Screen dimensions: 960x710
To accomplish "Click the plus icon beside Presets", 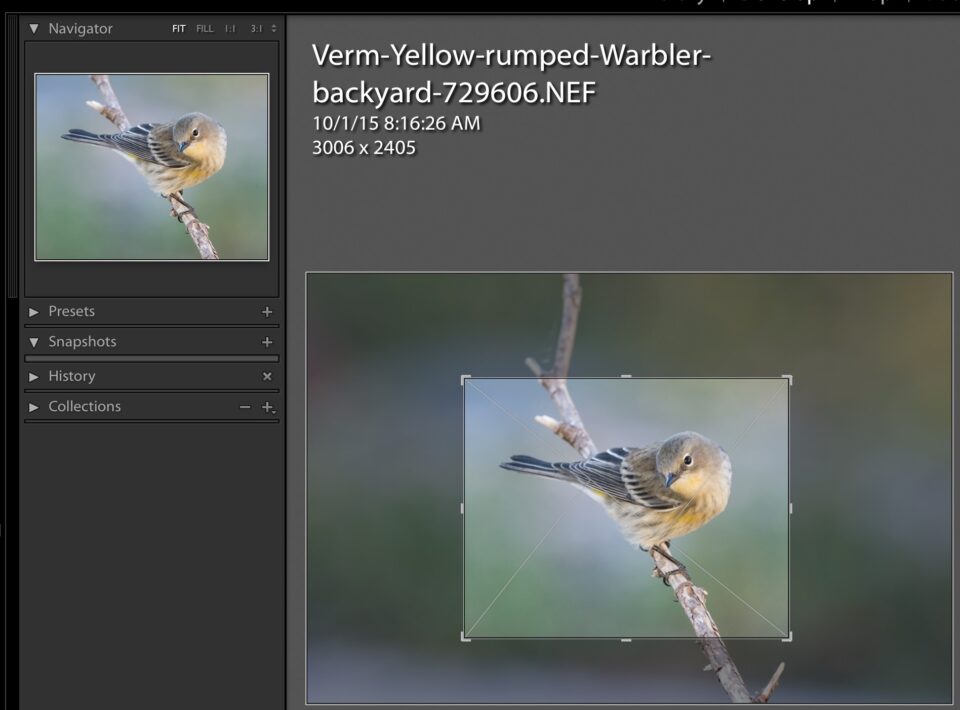I will coord(267,312).
